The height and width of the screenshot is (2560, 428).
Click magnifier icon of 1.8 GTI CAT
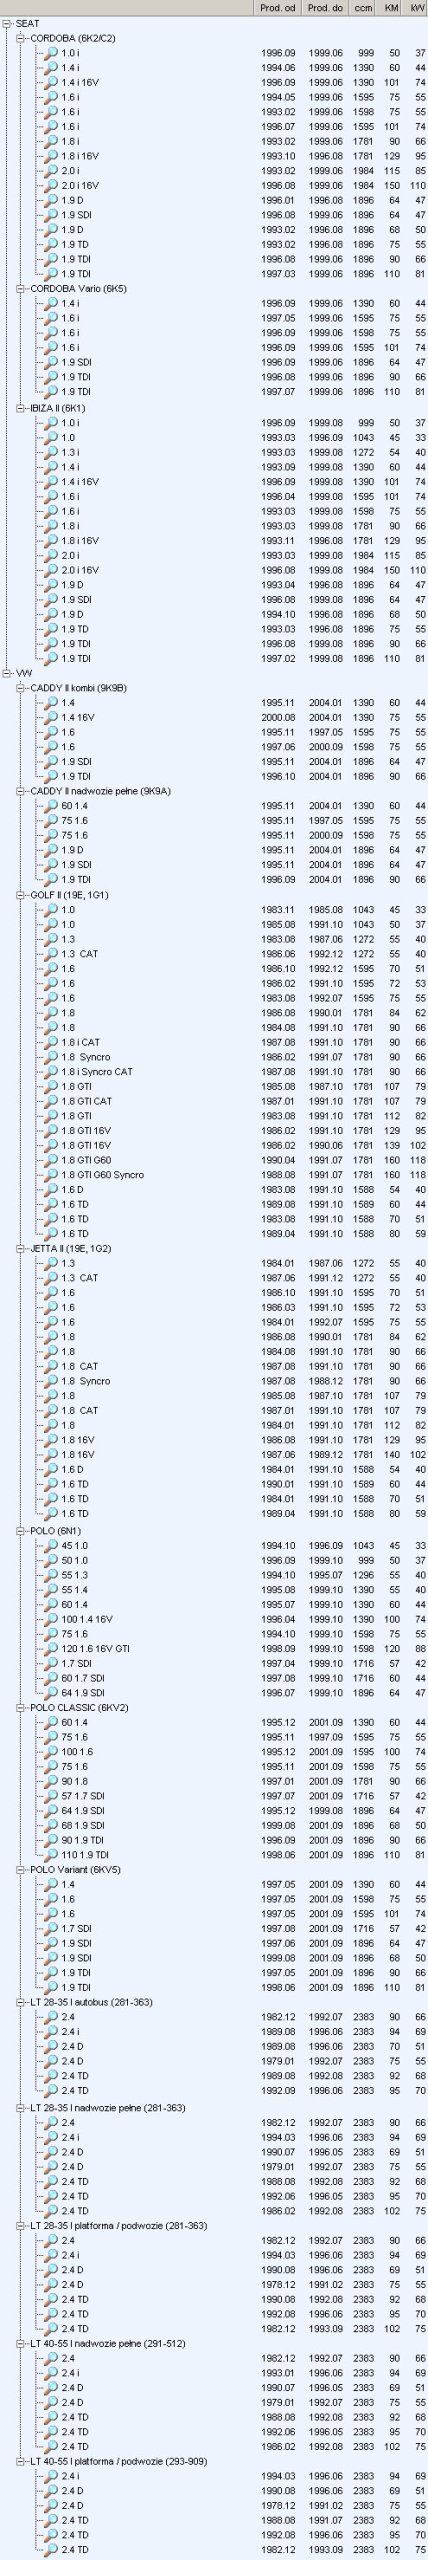[52, 1101]
